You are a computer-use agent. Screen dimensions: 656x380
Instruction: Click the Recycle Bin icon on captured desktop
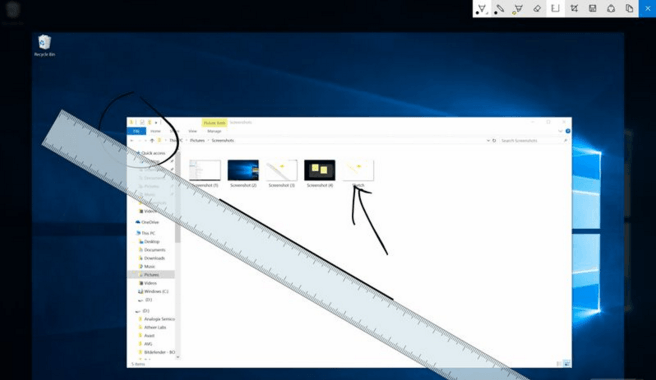click(44, 46)
